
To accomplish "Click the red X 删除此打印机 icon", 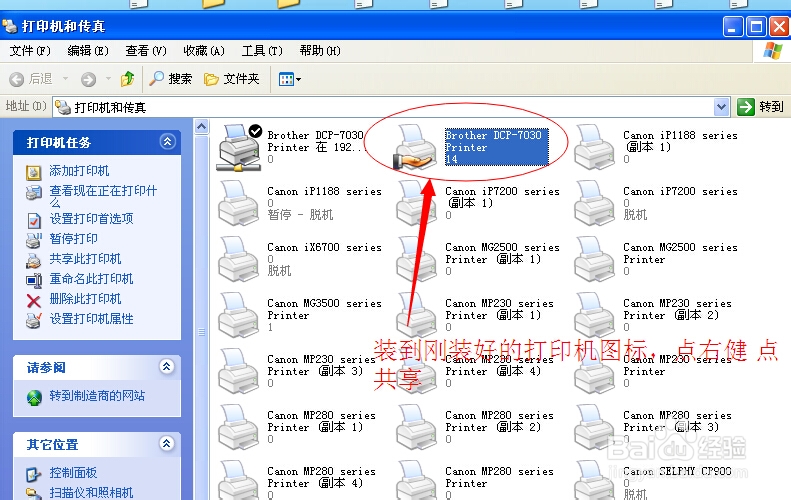I will 33,301.
